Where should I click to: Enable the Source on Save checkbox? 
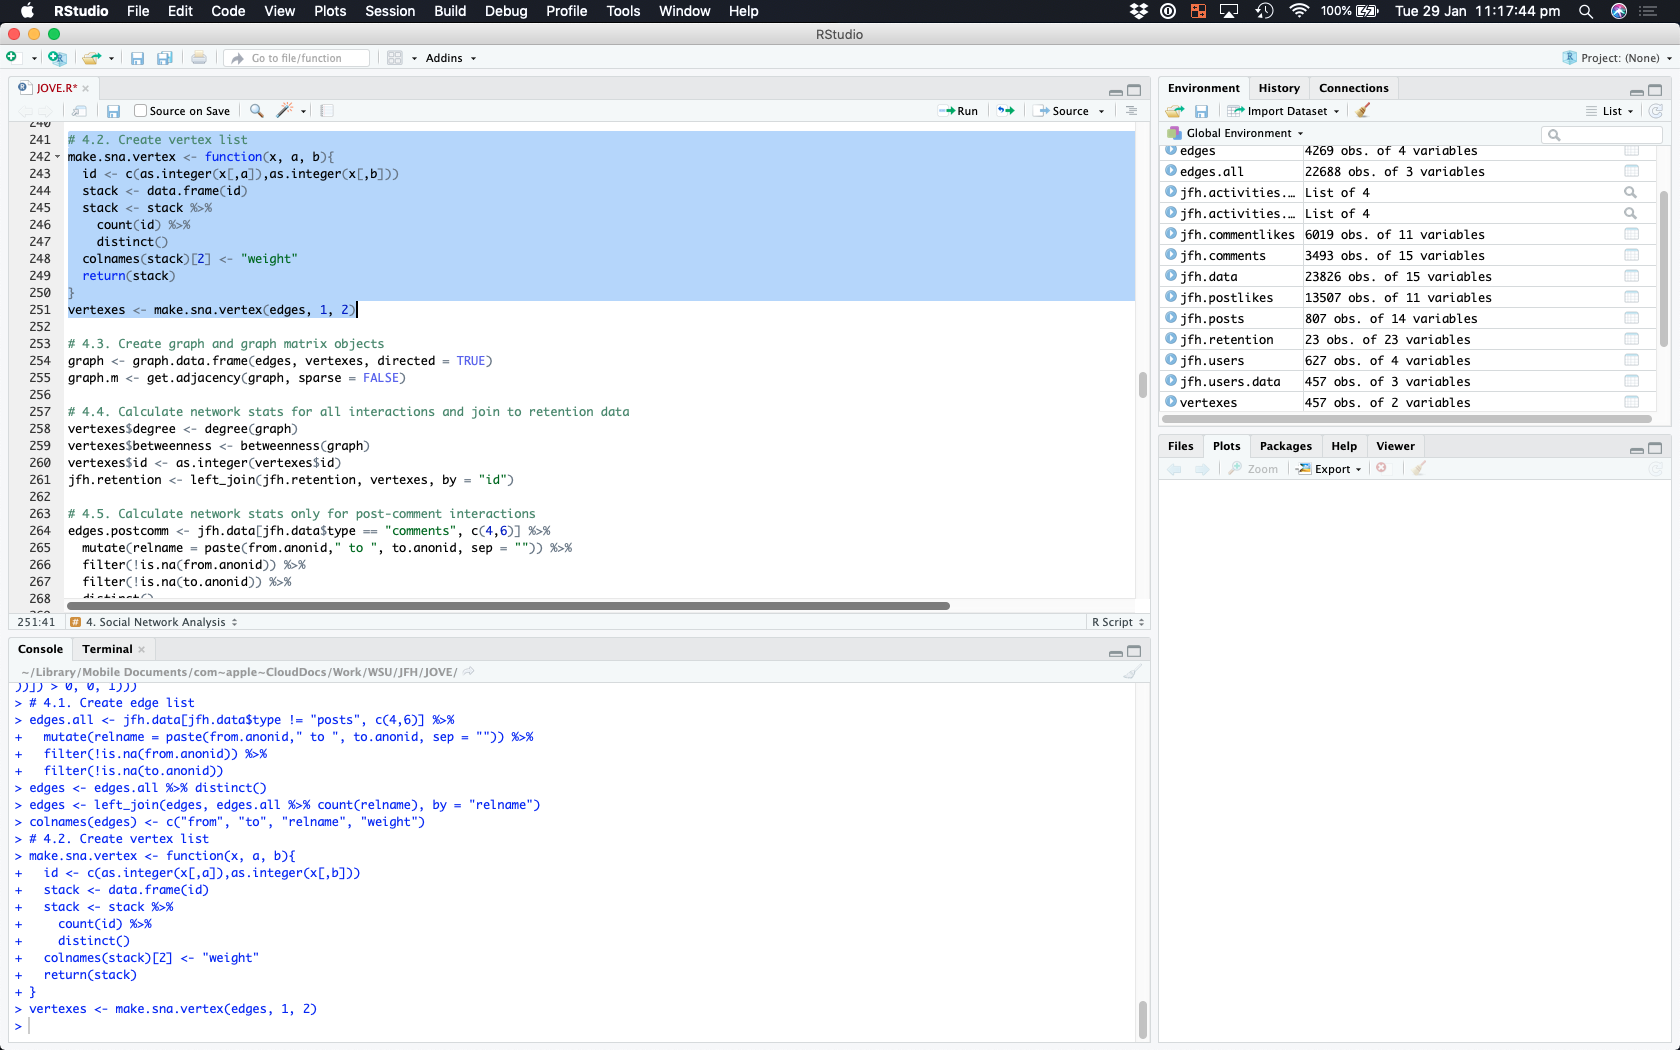coord(141,111)
